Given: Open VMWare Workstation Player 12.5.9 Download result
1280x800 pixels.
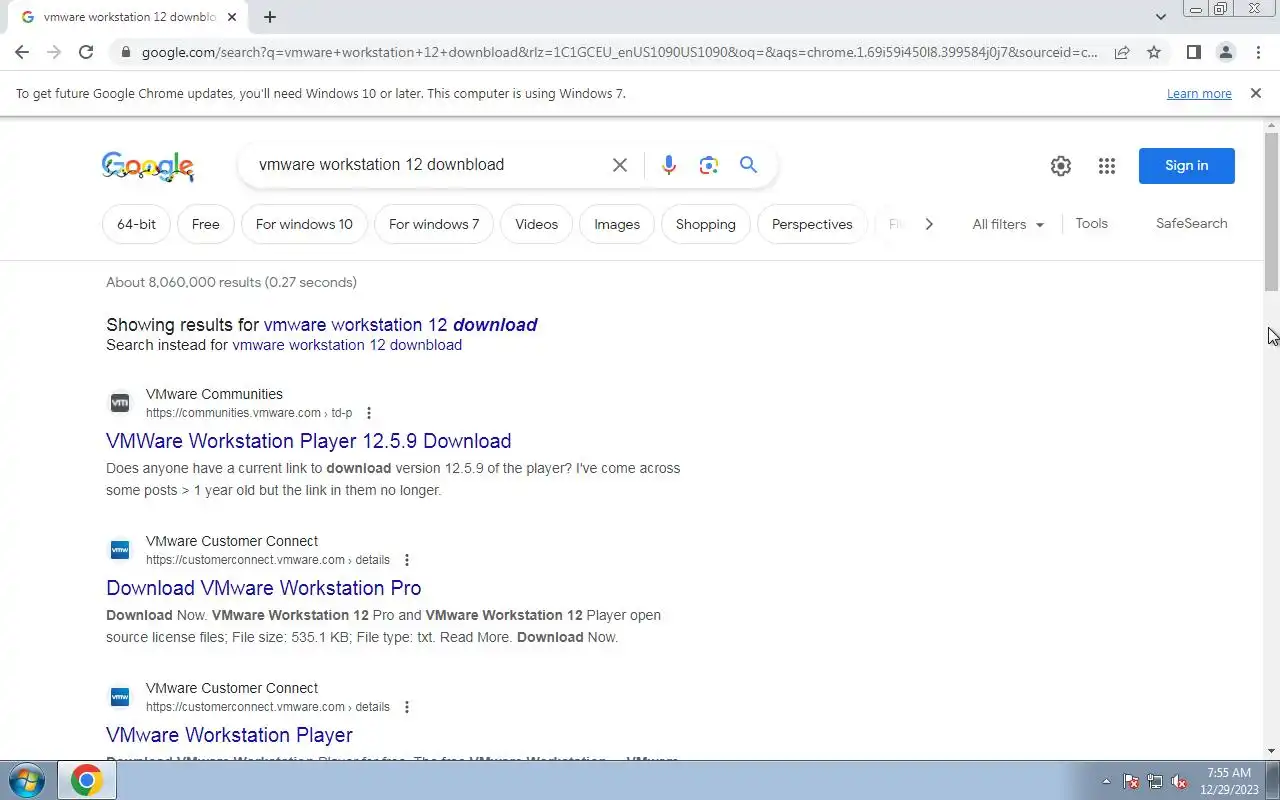Looking at the screenshot, I should [308, 441].
